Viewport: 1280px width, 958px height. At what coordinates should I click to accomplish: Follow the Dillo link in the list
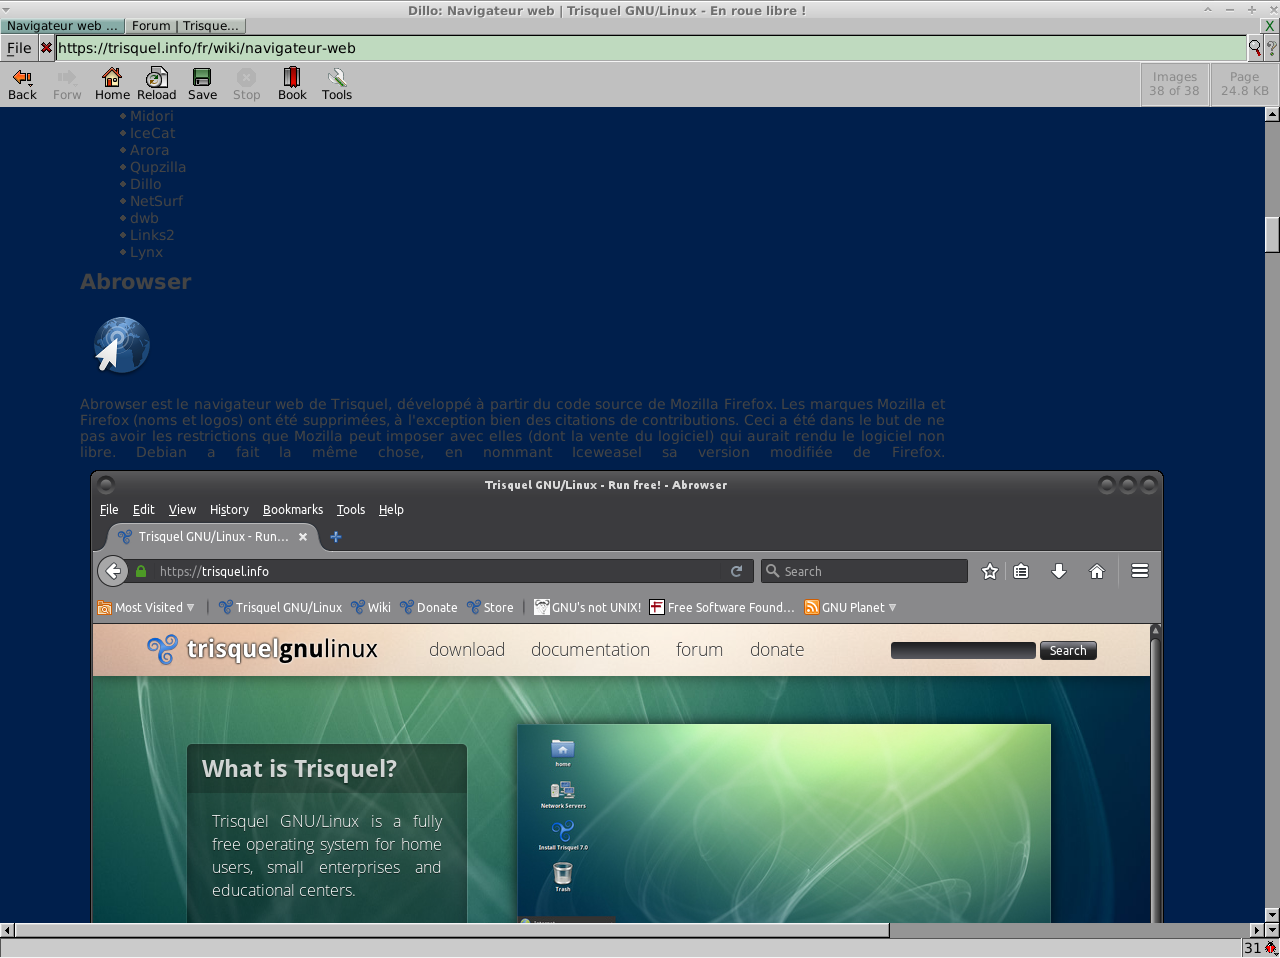point(145,184)
